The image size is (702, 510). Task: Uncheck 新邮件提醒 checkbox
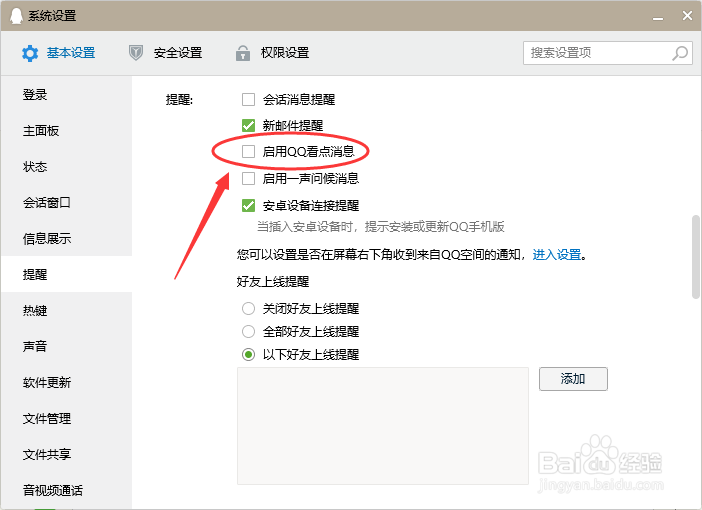(x=248, y=125)
